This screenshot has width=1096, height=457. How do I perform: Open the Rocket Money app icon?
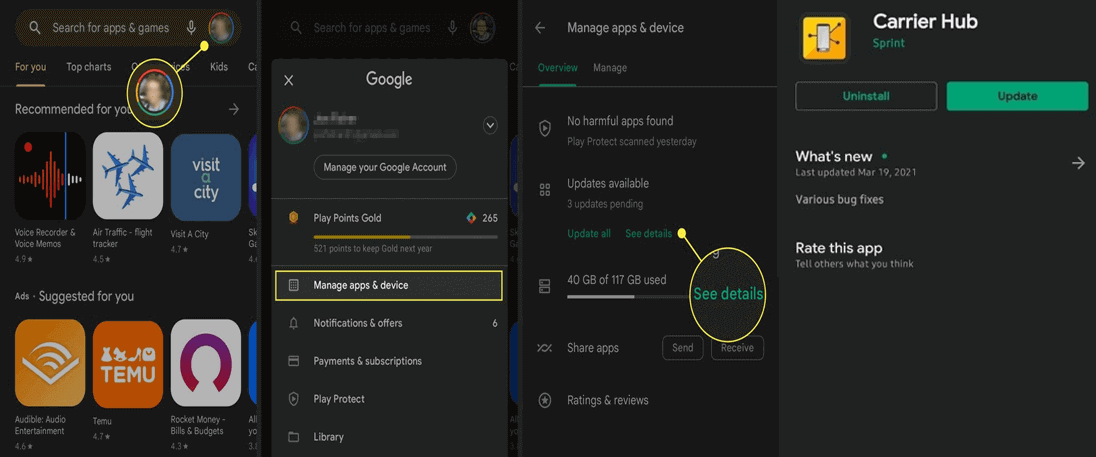[x=205, y=363]
